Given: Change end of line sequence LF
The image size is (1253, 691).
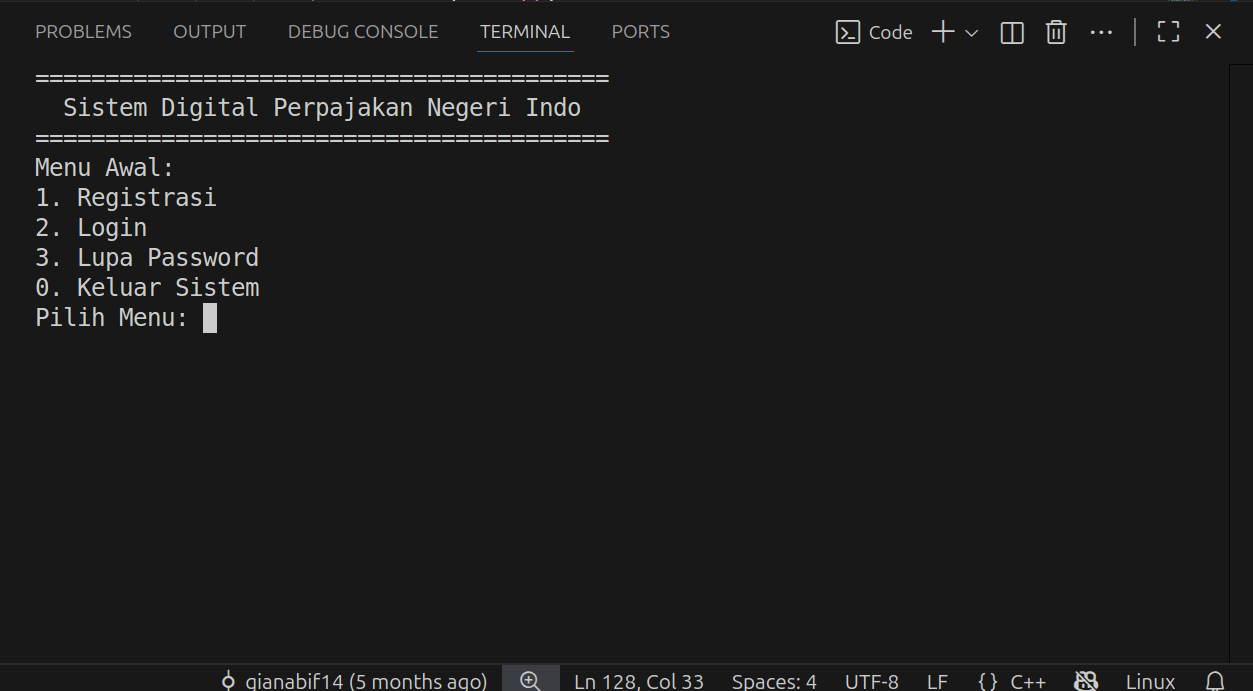Looking at the screenshot, I should pos(937,681).
